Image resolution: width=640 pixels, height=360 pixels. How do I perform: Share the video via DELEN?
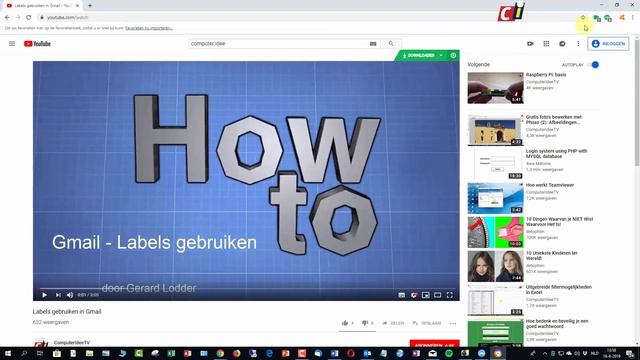(x=393, y=323)
